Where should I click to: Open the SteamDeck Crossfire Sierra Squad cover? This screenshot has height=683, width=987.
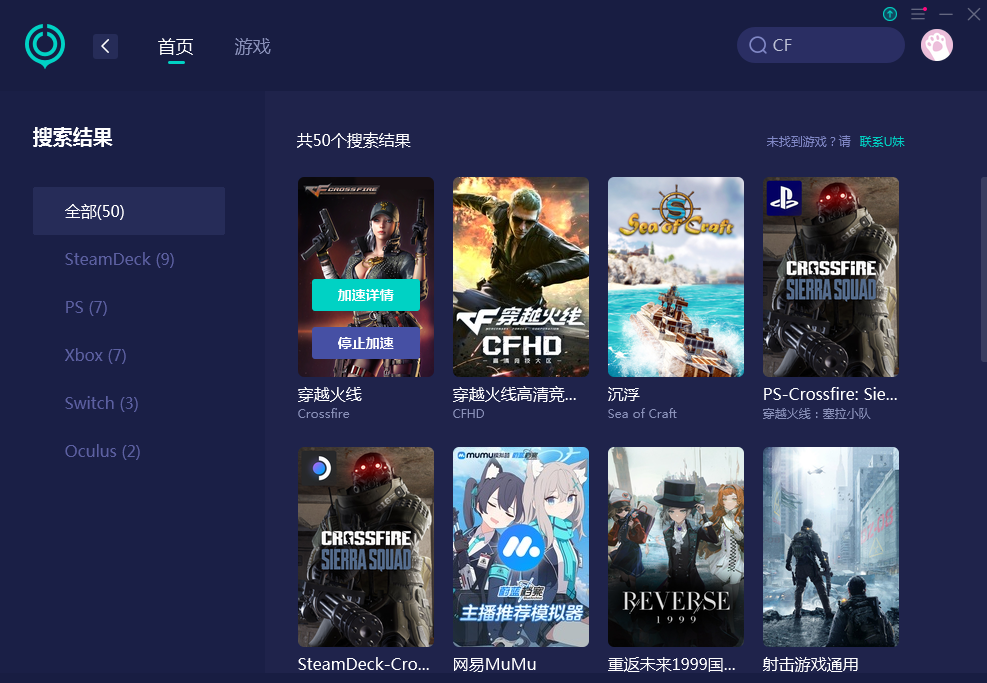[366, 547]
